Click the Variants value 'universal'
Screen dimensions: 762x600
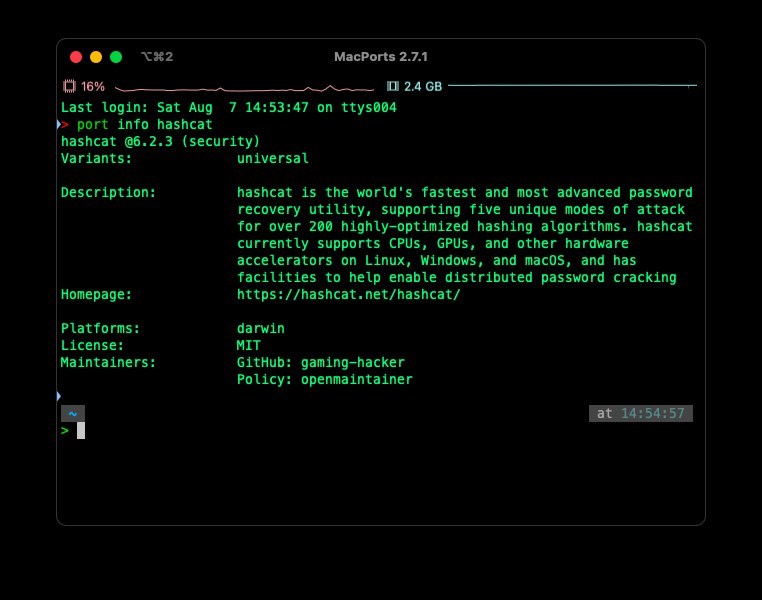click(273, 159)
